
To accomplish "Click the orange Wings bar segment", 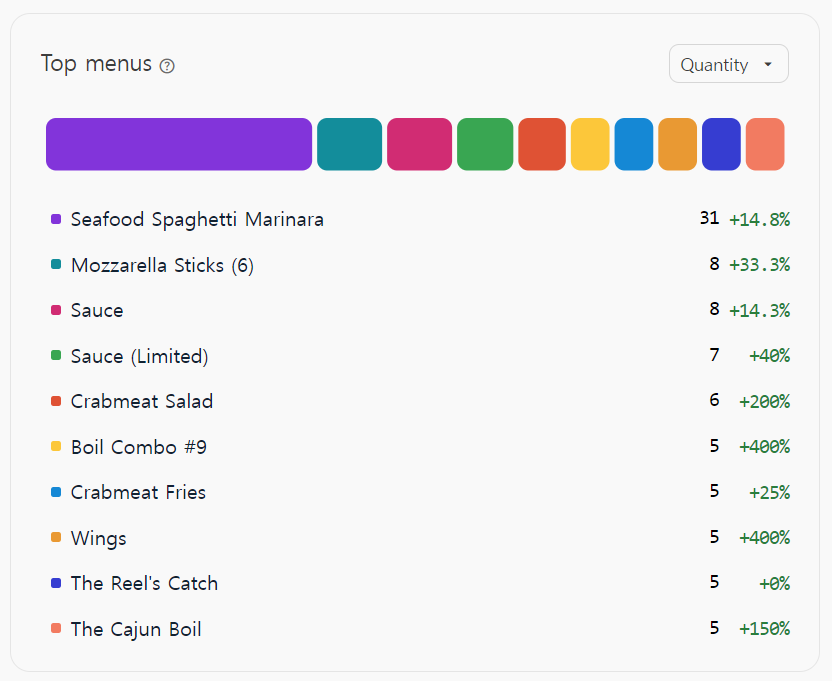I will pyautogui.click(x=677, y=144).
